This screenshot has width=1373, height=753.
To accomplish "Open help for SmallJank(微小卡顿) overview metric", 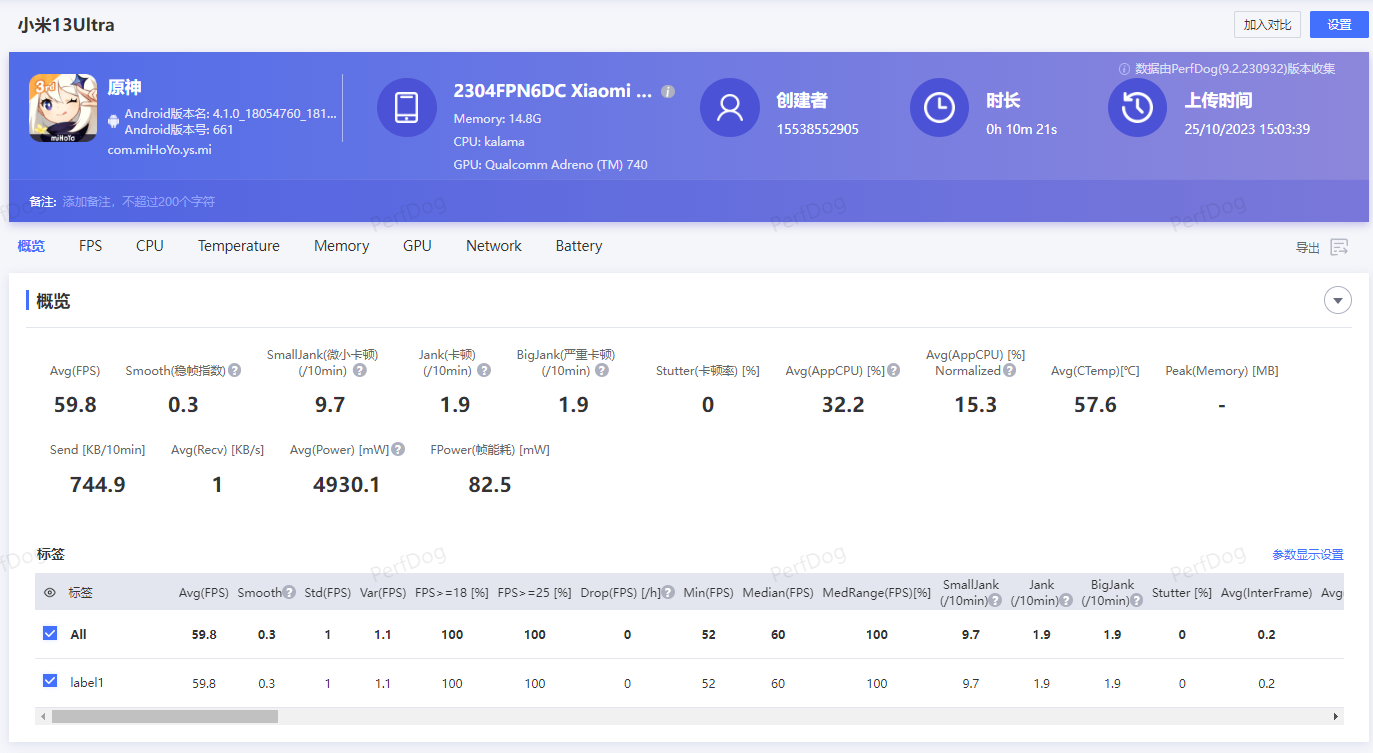I will (x=360, y=370).
